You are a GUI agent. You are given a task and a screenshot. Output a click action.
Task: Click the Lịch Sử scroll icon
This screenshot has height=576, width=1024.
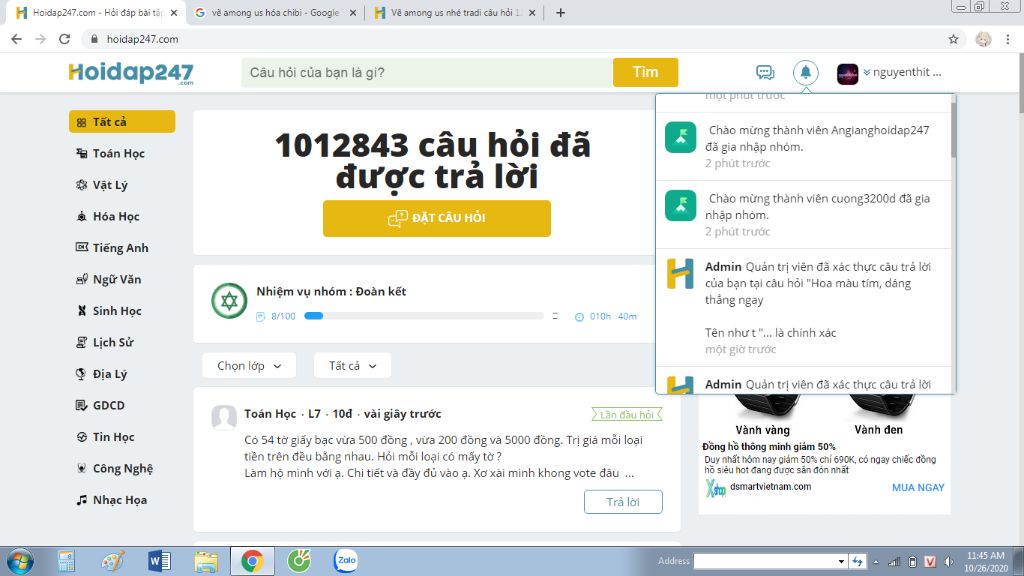coord(82,342)
